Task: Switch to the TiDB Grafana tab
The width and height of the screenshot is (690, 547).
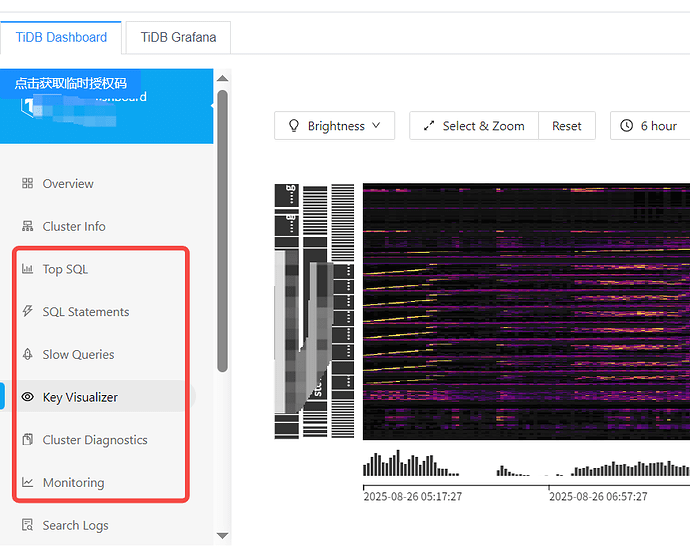Action: [x=177, y=38]
